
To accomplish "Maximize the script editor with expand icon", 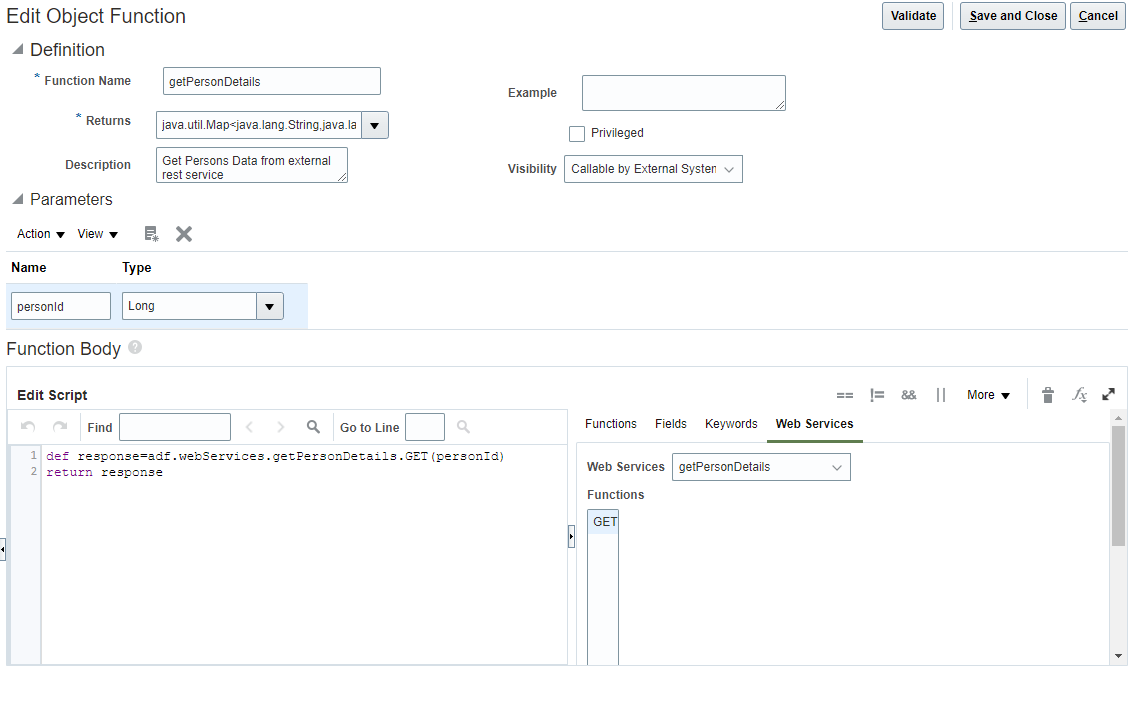I will (1109, 394).
